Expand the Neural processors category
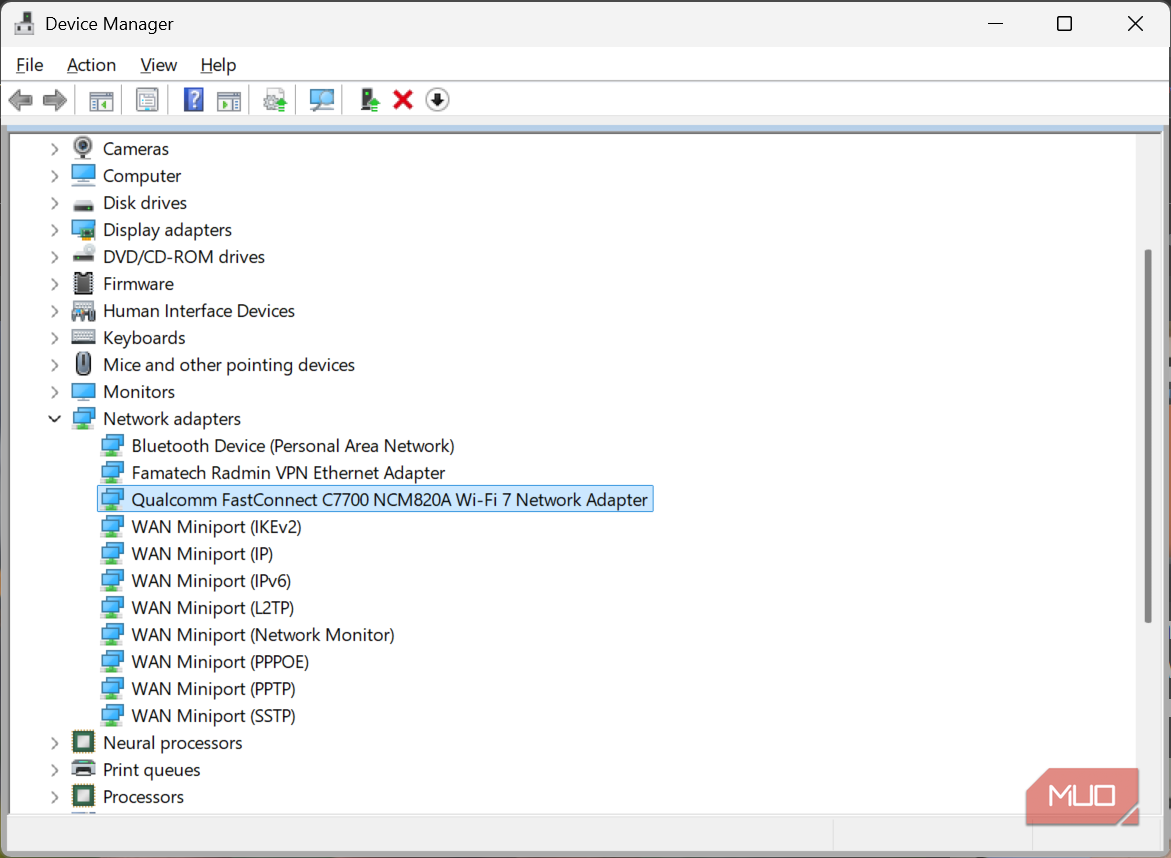Screen dimensions: 1171x858 (54, 743)
